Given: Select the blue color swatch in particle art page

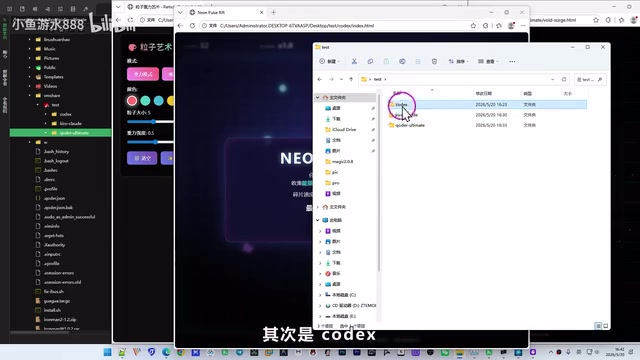Looking at the screenshot, I should point(159,100).
